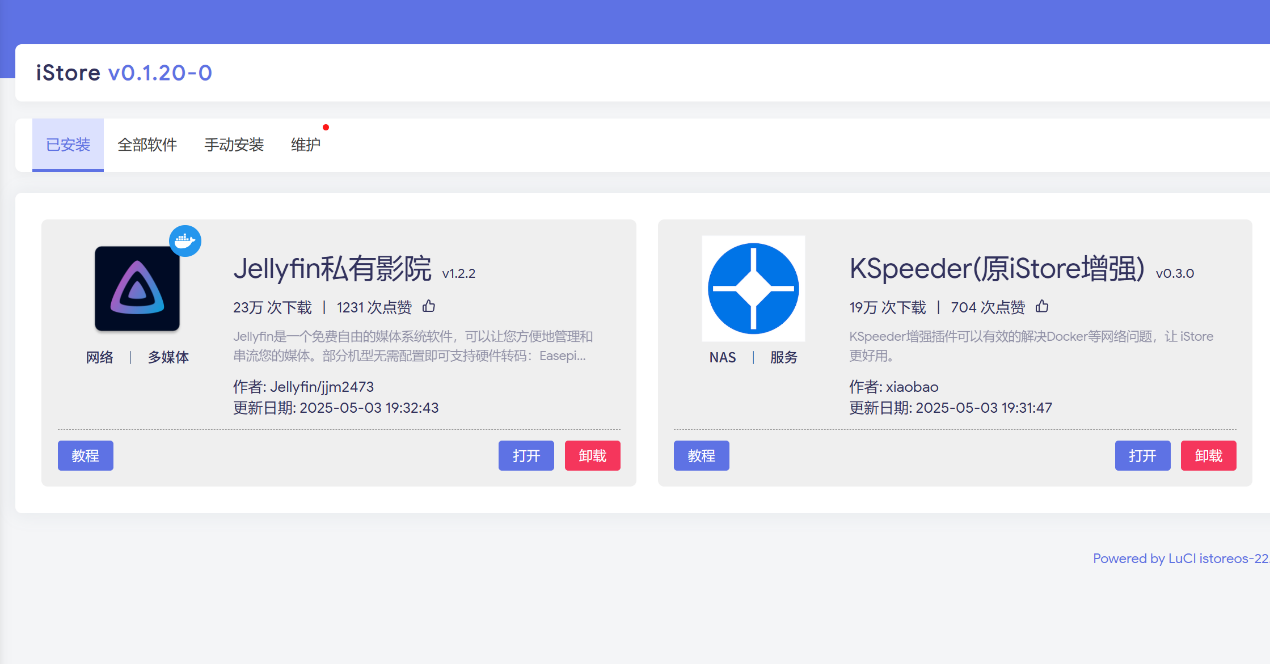Click the 多媒体 category tag under Jellyfin
Viewport: 1270px width, 664px height.
pos(168,357)
